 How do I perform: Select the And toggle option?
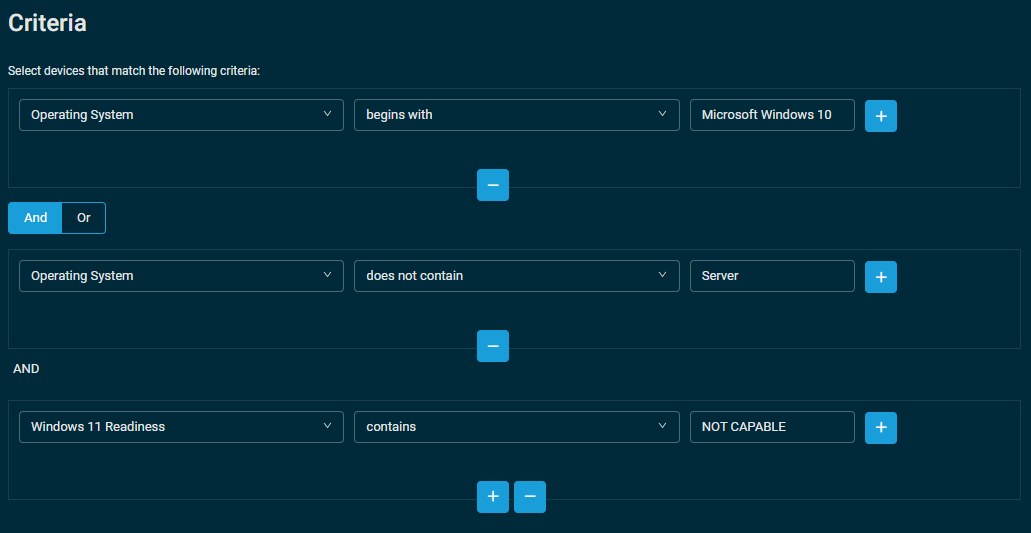[x=35, y=218]
